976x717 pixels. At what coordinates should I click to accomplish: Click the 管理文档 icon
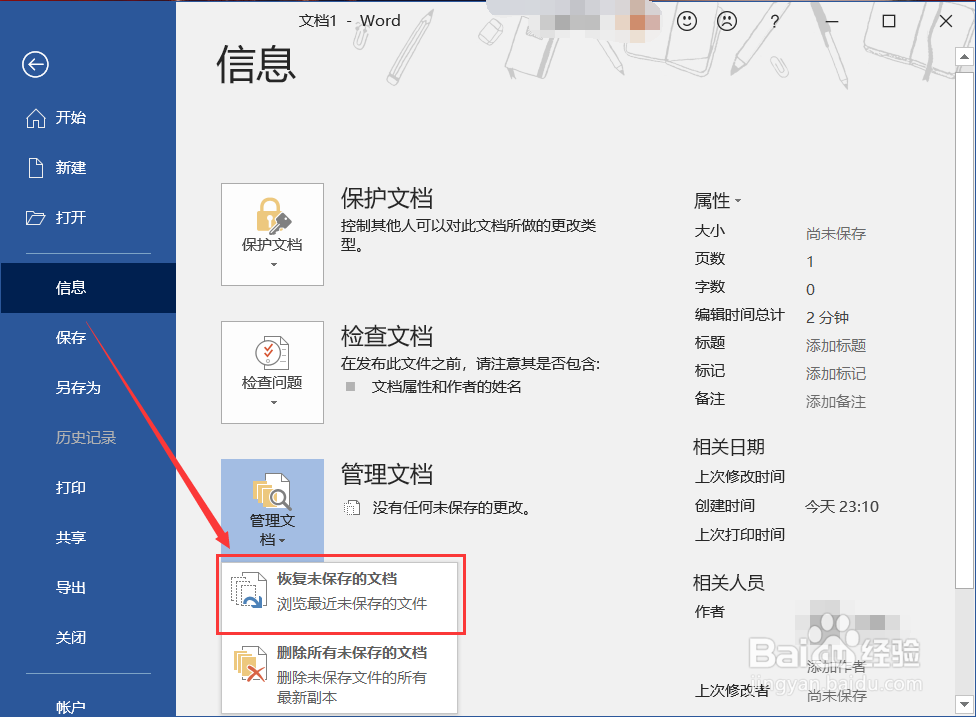272,490
